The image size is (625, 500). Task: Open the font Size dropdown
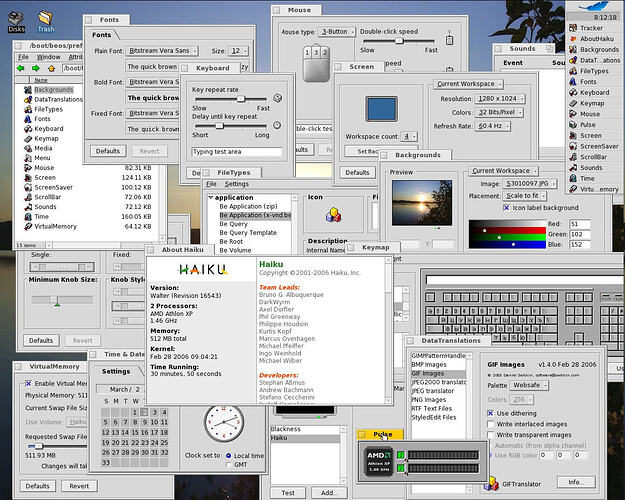(238, 51)
